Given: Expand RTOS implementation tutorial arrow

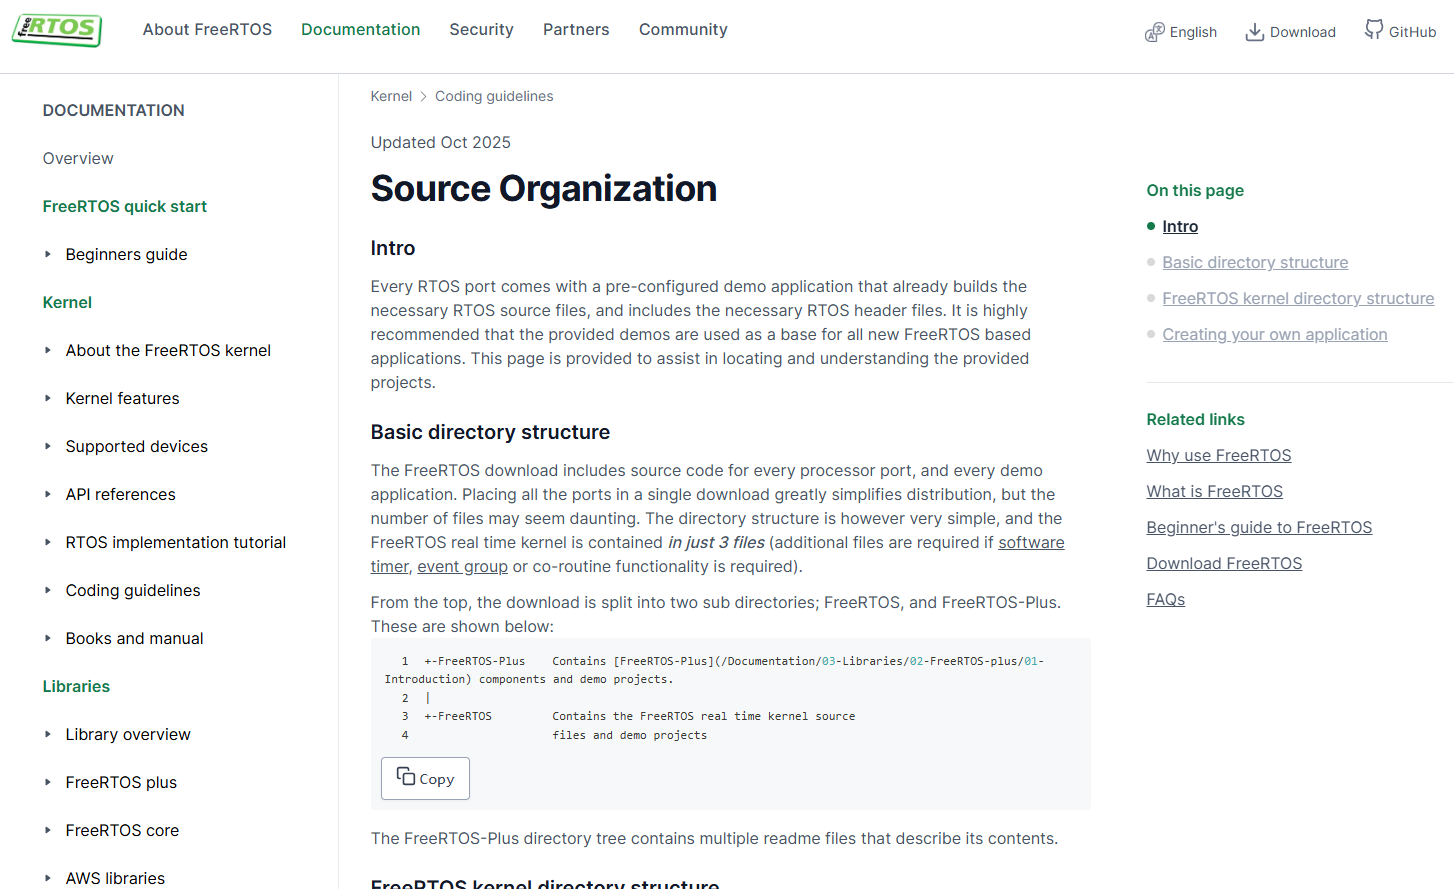Looking at the screenshot, I should 47,542.
